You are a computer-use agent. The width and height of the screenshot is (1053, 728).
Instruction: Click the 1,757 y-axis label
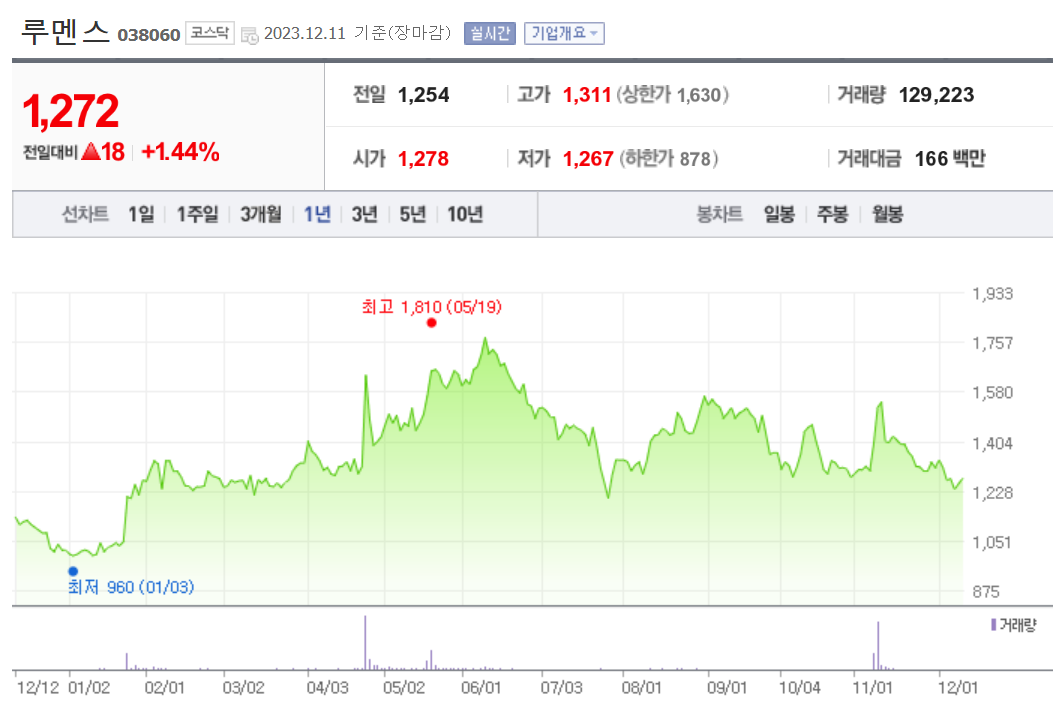(993, 343)
